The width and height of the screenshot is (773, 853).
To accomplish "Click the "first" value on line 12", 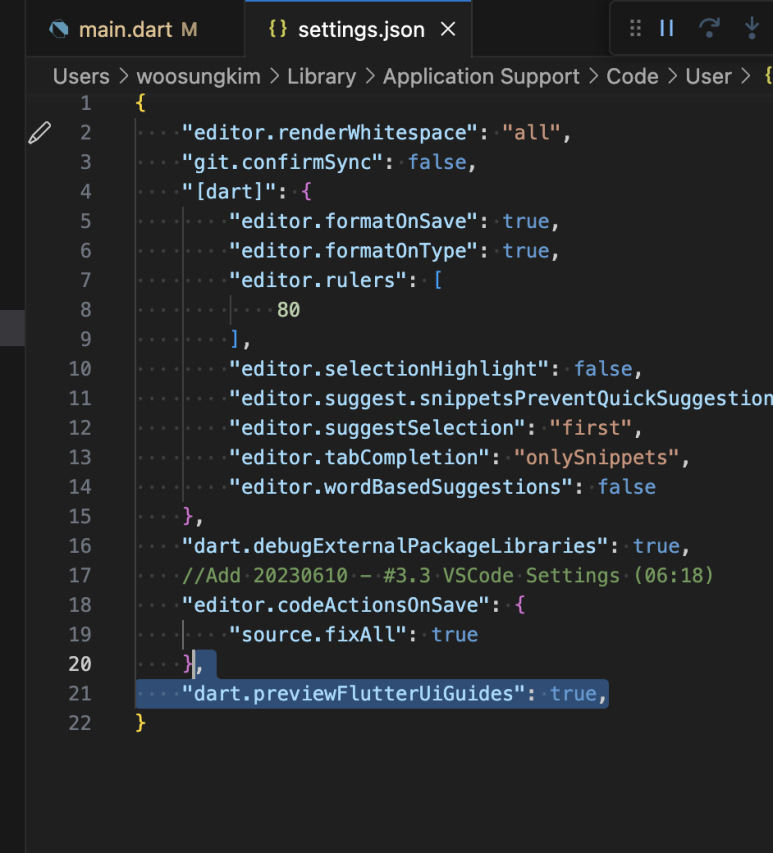I will [x=591, y=428].
